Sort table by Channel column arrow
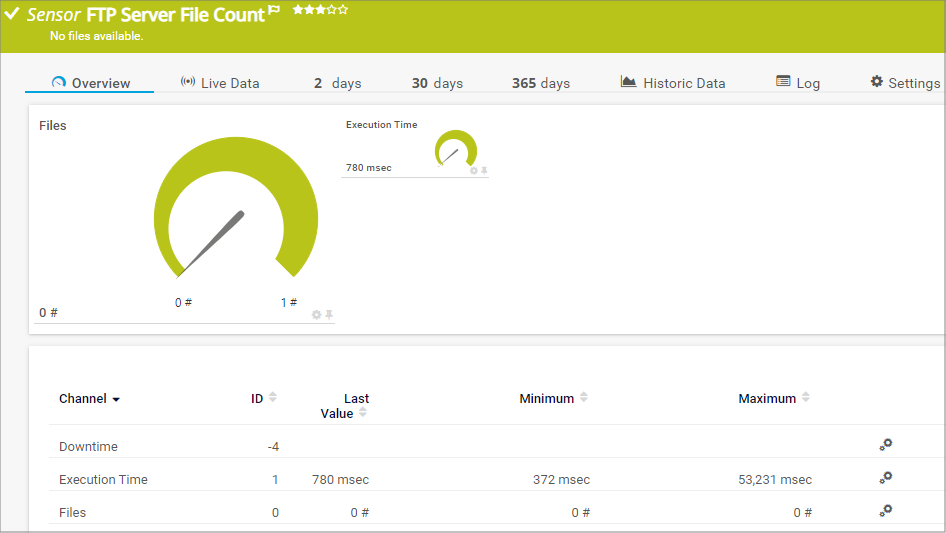The width and height of the screenshot is (946, 533). tap(116, 399)
